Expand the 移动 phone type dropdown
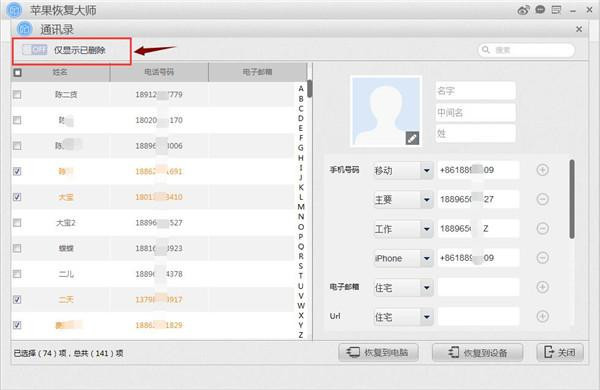Viewport: 600px width, 390px height. coord(426,170)
